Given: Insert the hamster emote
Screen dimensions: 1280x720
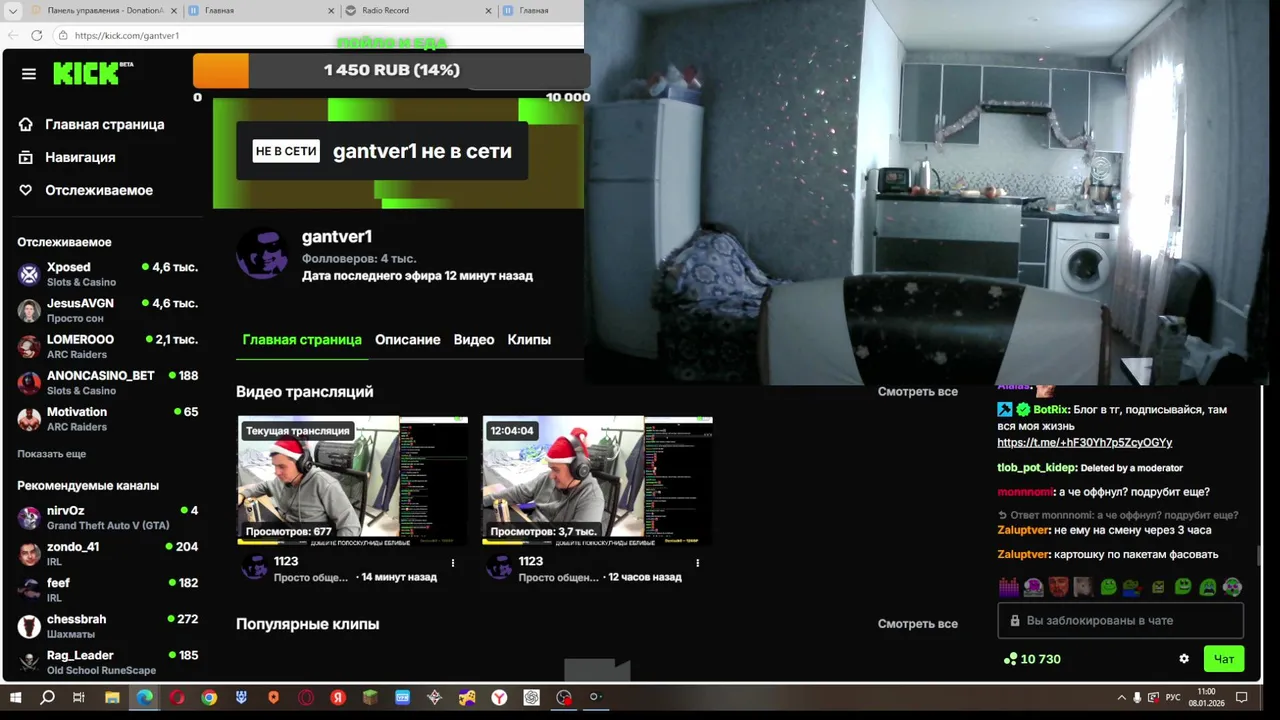Looking at the screenshot, I should [x=1083, y=587].
